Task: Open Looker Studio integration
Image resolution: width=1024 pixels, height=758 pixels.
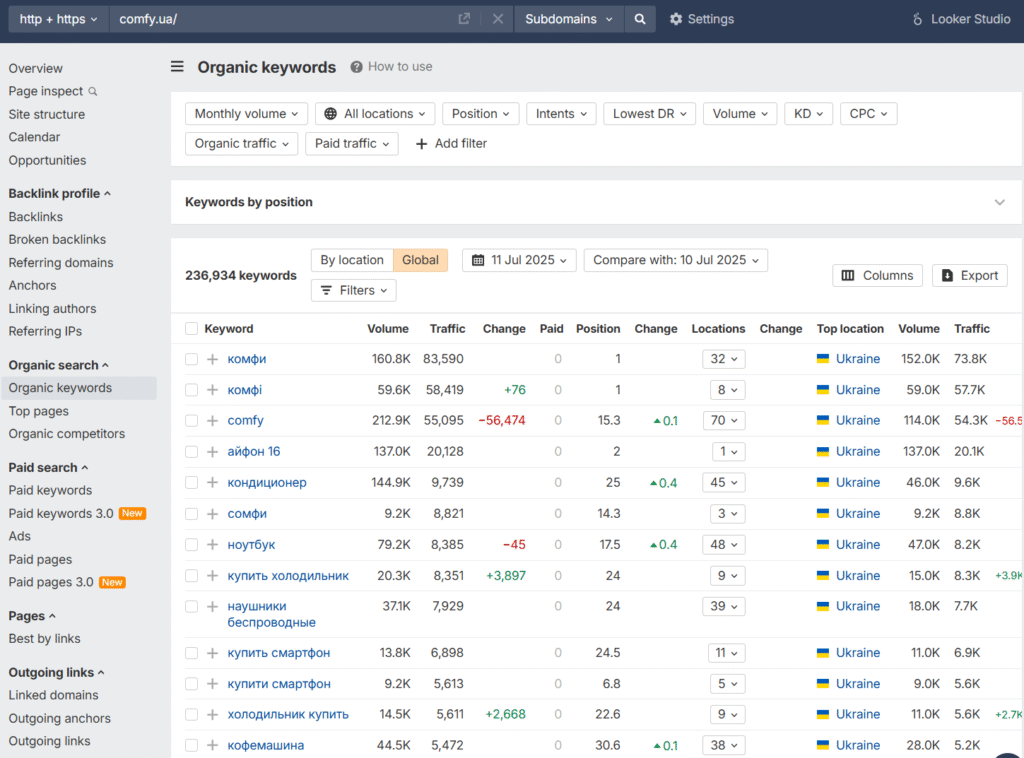Action: click(x=961, y=19)
